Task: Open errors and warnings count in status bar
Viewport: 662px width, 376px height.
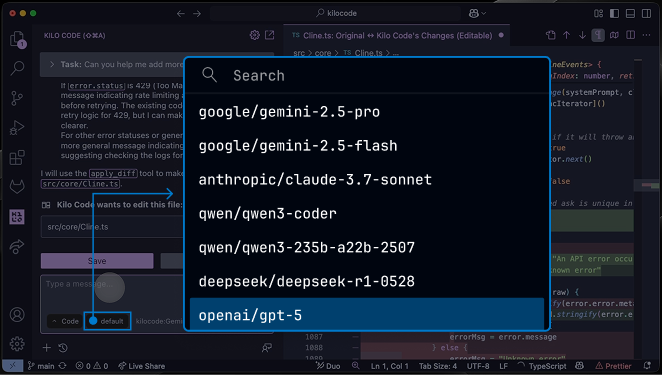Action: 92,366
